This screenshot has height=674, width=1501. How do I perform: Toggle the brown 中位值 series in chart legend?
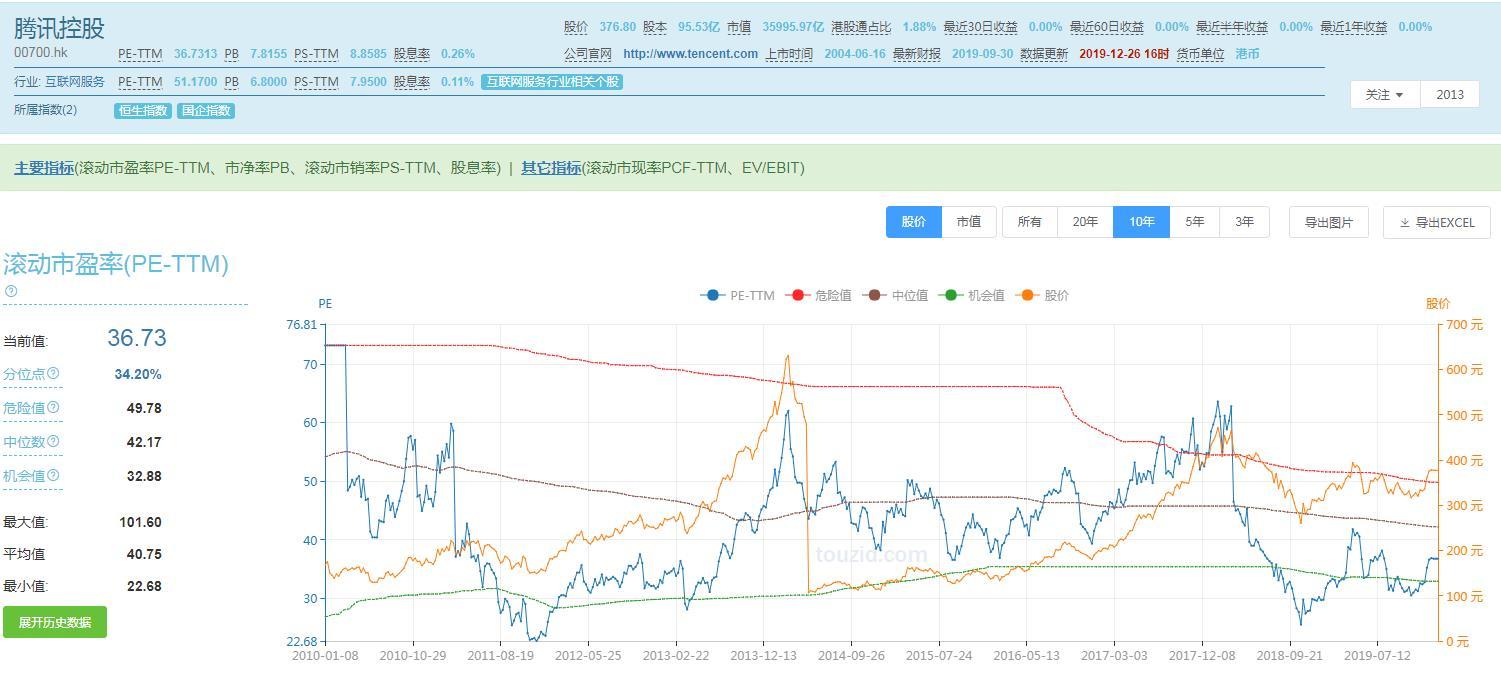[895, 295]
